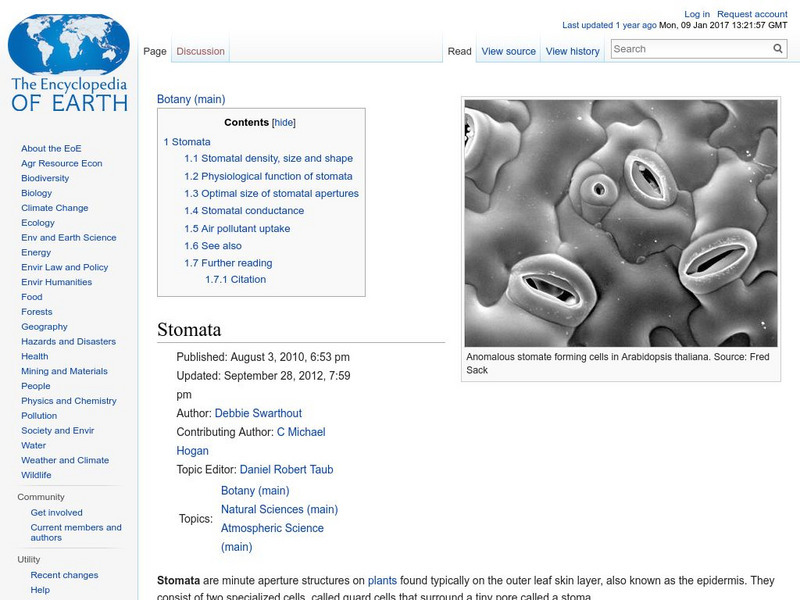Jump to 1.4 Stomatal conductance
The height and width of the screenshot is (600, 800).
pos(244,211)
